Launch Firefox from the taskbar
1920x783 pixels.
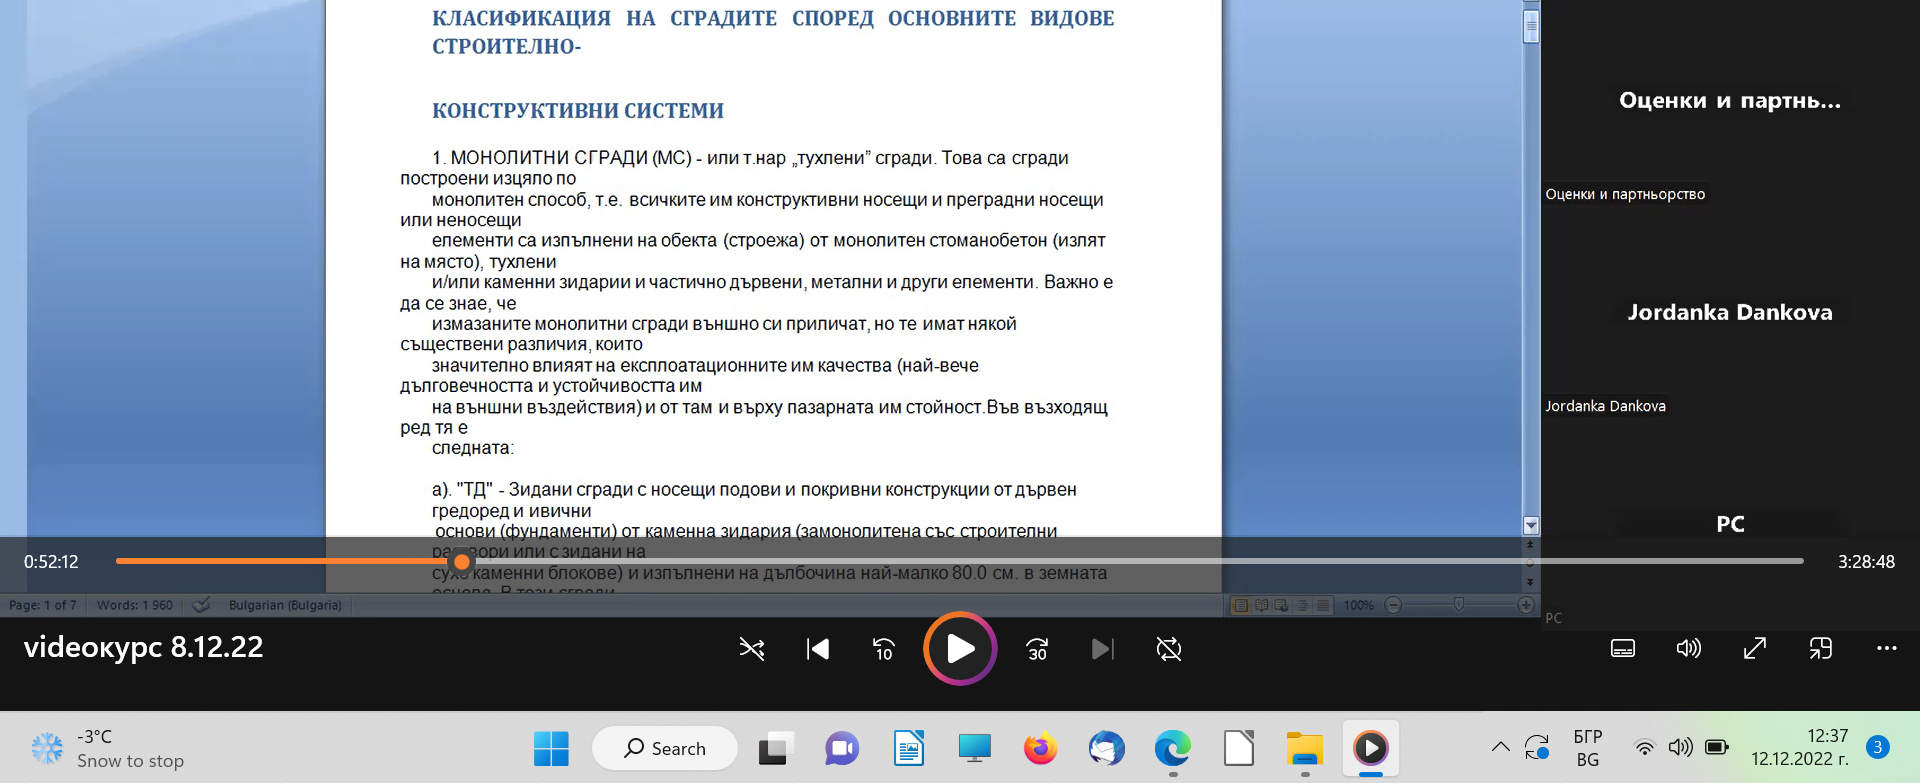tap(1040, 748)
